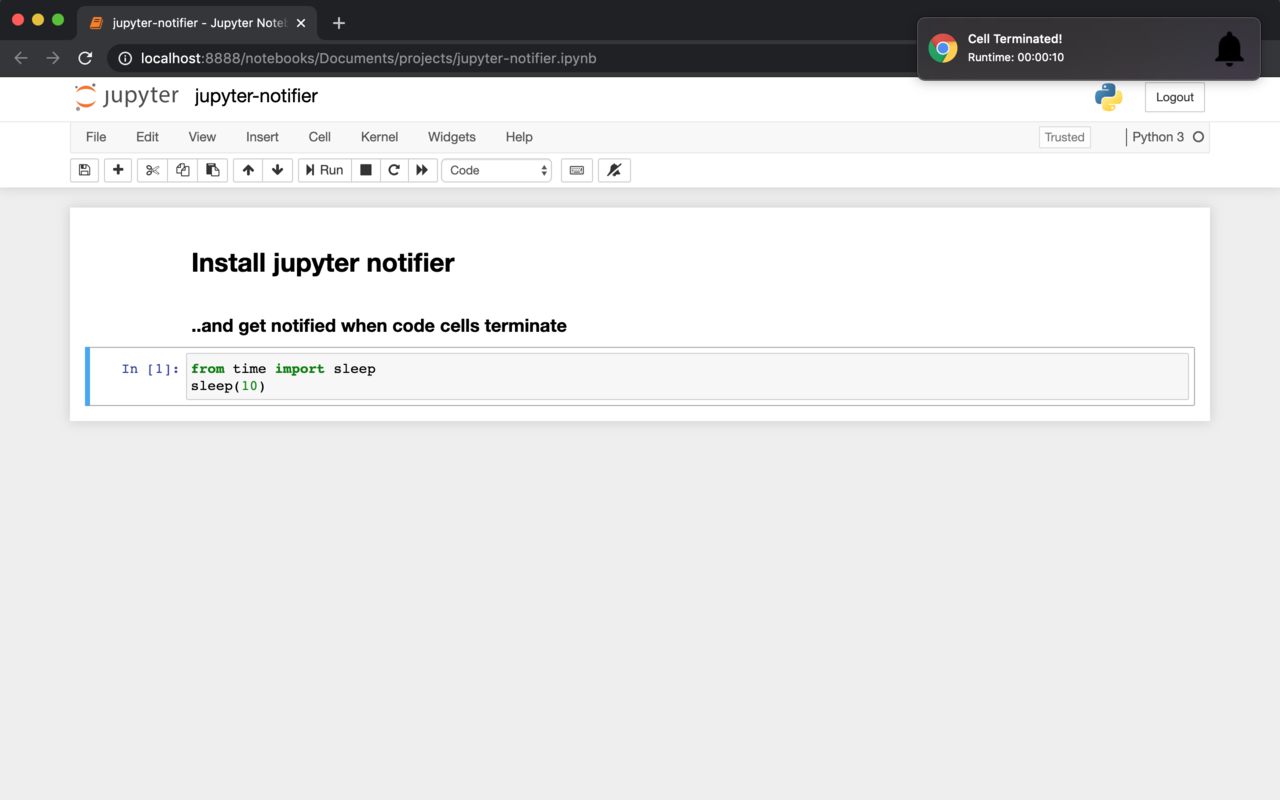Click the localhost address bar
This screenshot has width=1280, height=800.
coord(510,58)
